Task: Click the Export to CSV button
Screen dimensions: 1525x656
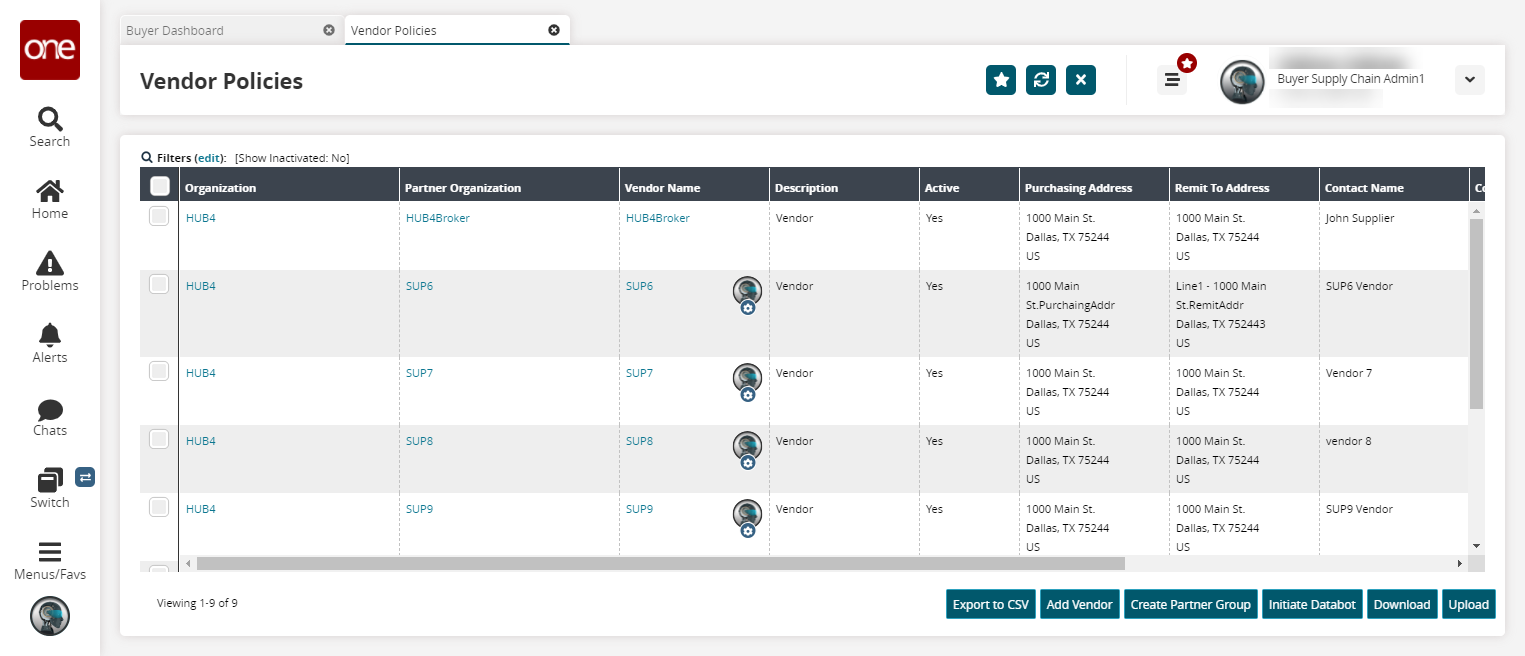Action: (x=990, y=604)
